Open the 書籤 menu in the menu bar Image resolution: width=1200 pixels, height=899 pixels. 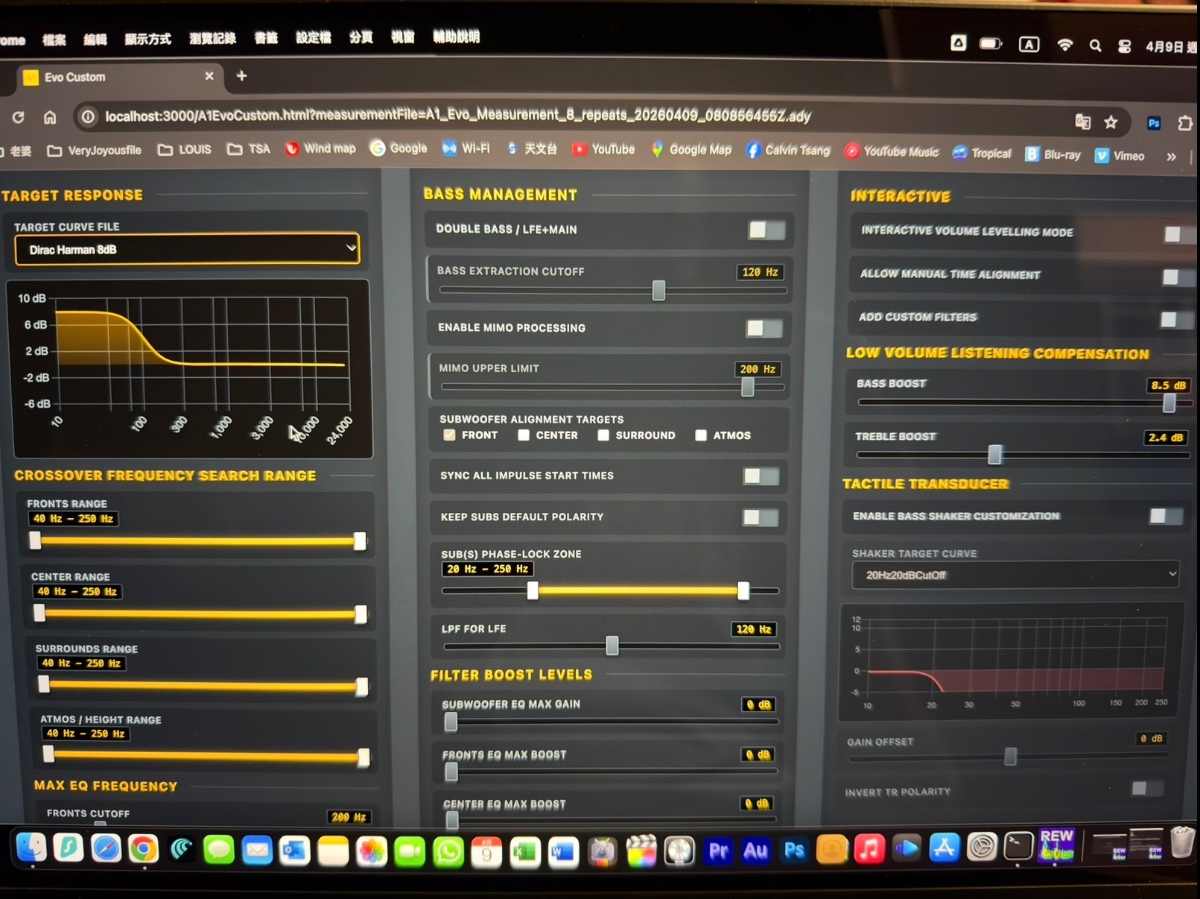[266, 38]
